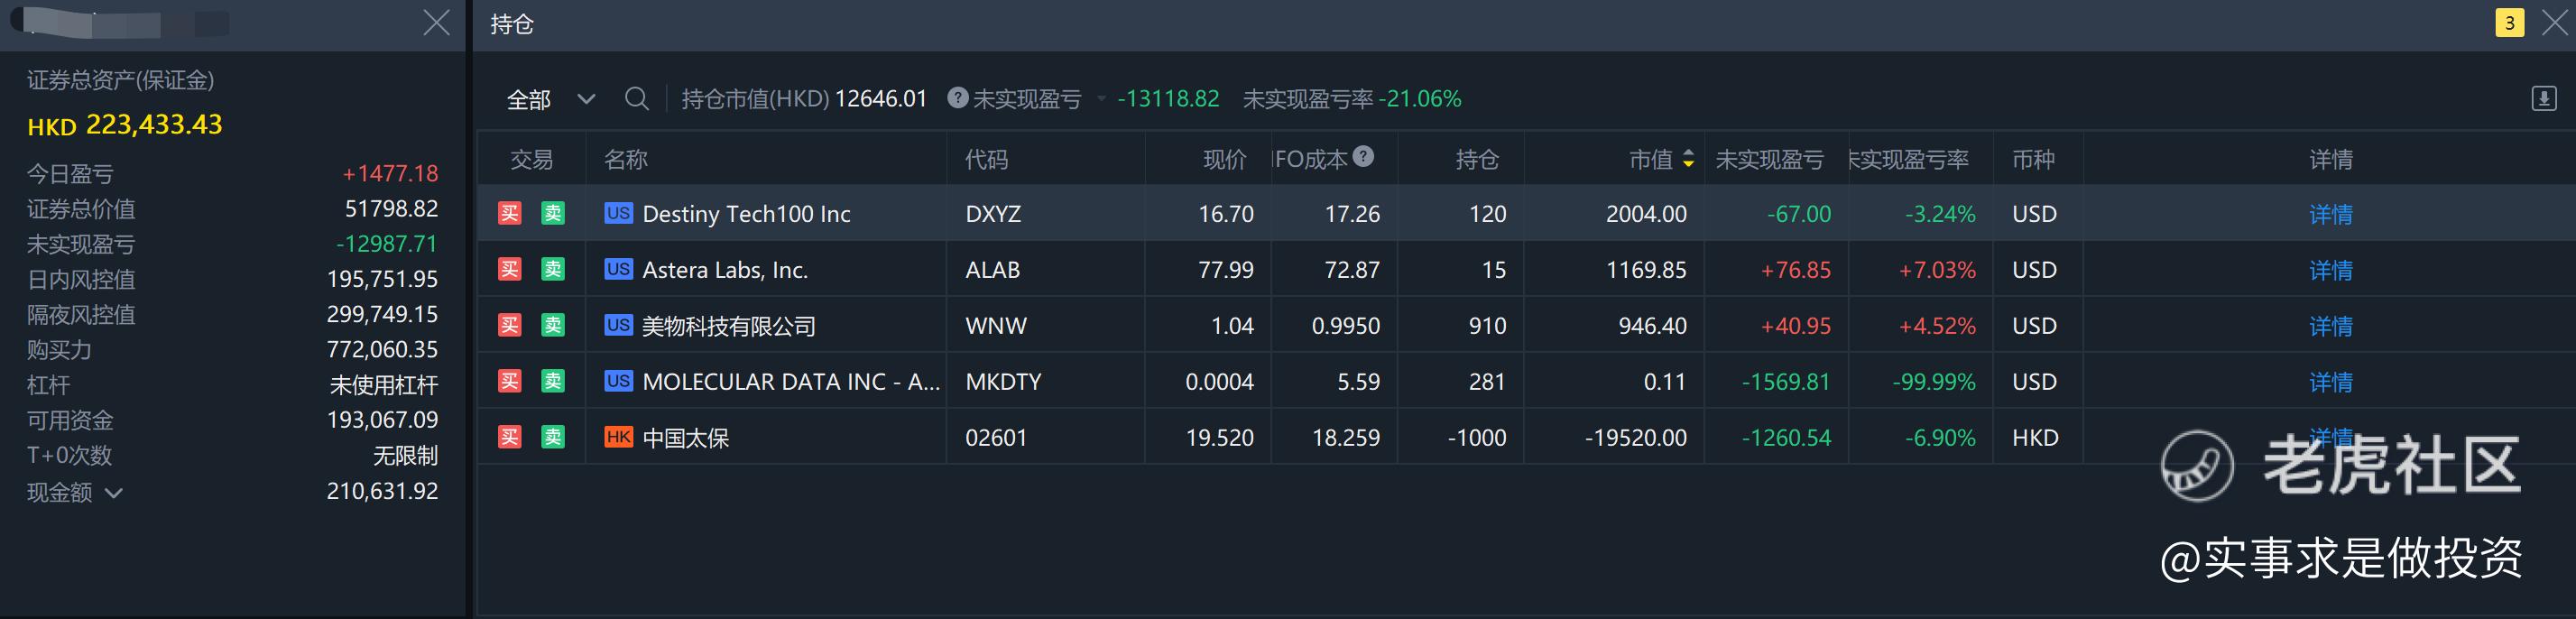Image resolution: width=2576 pixels, height=619 pixels.
Task: Expand the 现金额 chevron
Action: click(114, 492)
